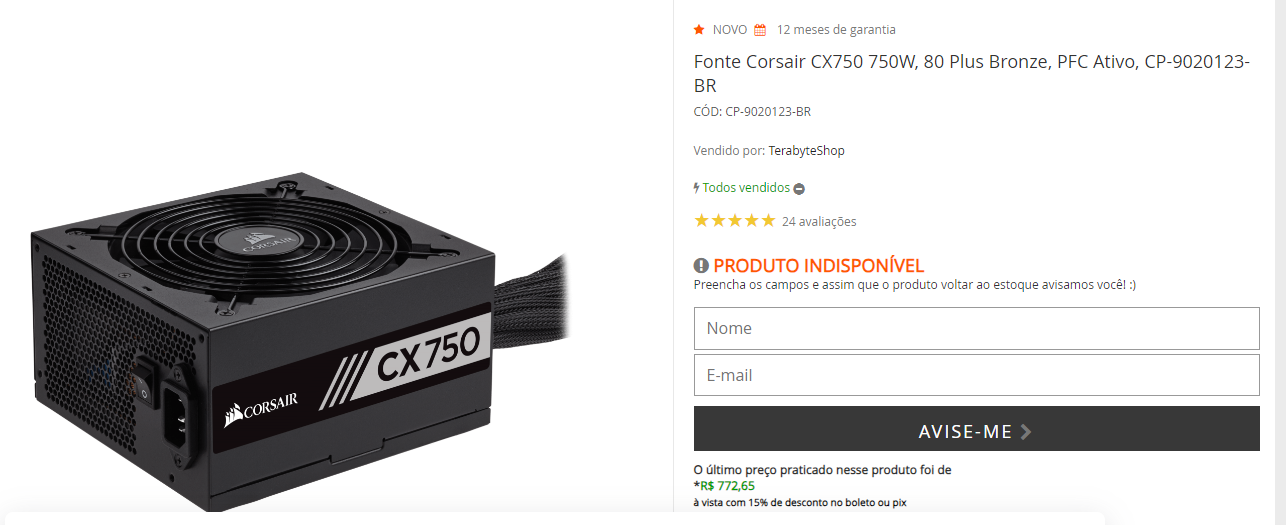The height and width of the screenshot is (525, 1286).
Task: Open the TerabyteShop seller link
Action: tap(806, 151)
